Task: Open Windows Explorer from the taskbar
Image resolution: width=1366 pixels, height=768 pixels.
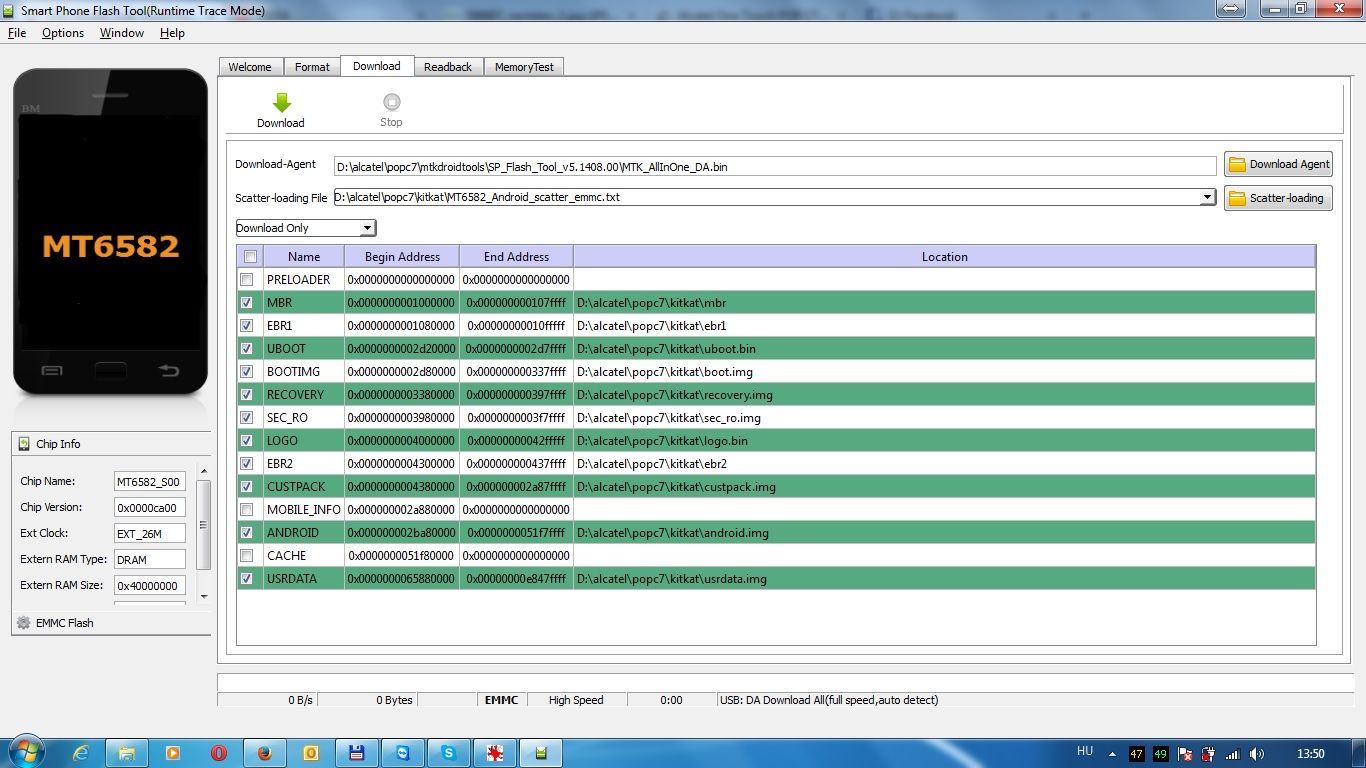Action: 127,753
